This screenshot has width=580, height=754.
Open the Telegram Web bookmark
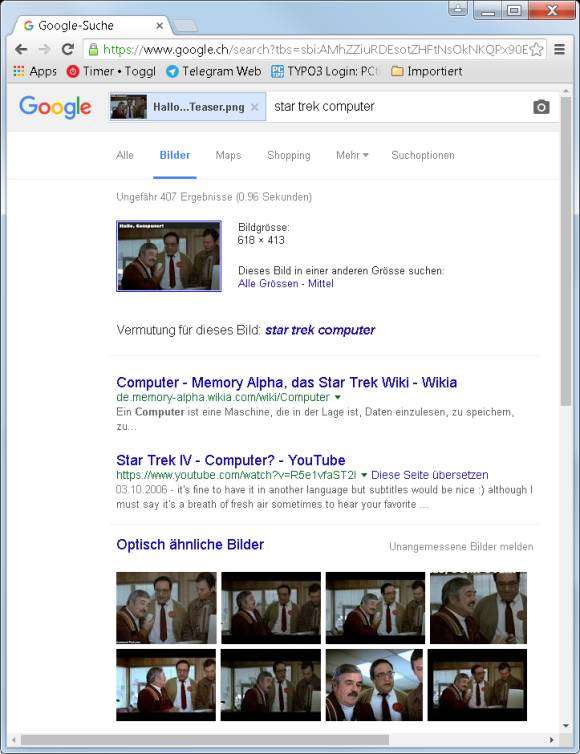point(214,71)
